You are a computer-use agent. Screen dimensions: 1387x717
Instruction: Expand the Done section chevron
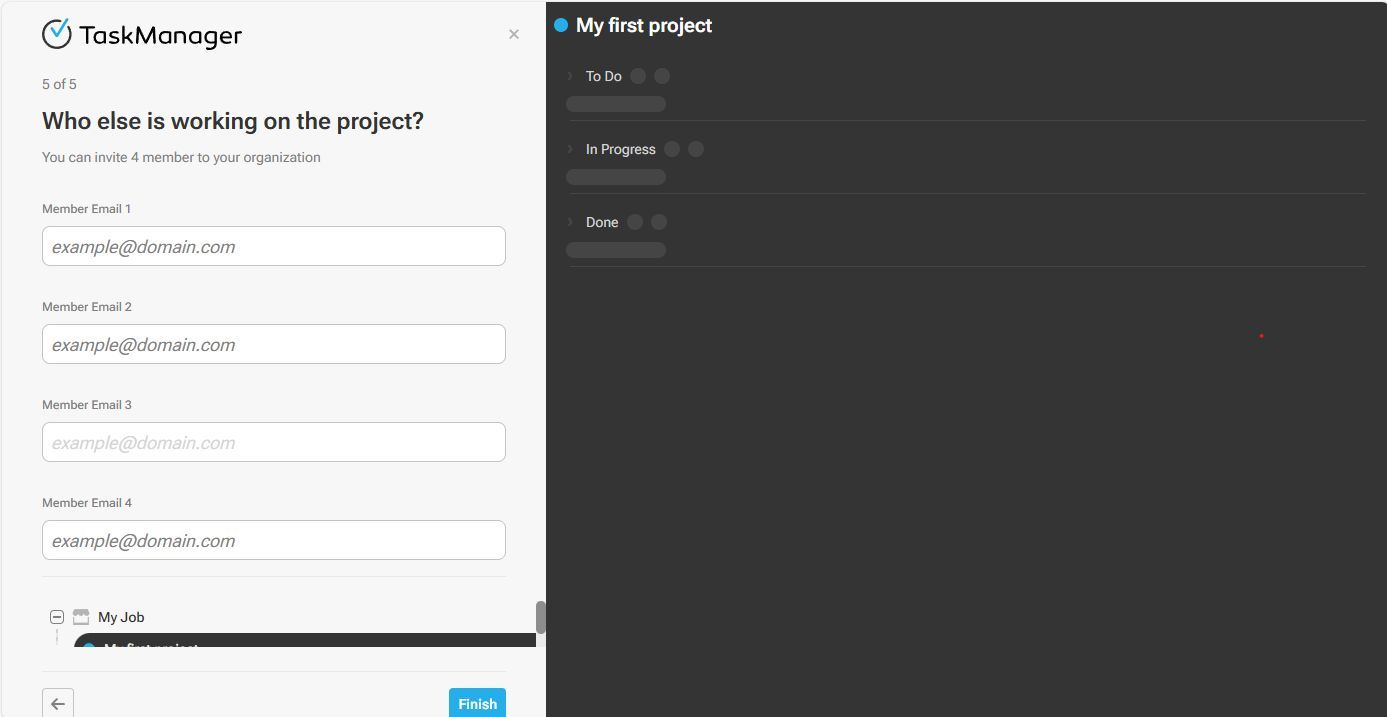click(x=570, y=222)
